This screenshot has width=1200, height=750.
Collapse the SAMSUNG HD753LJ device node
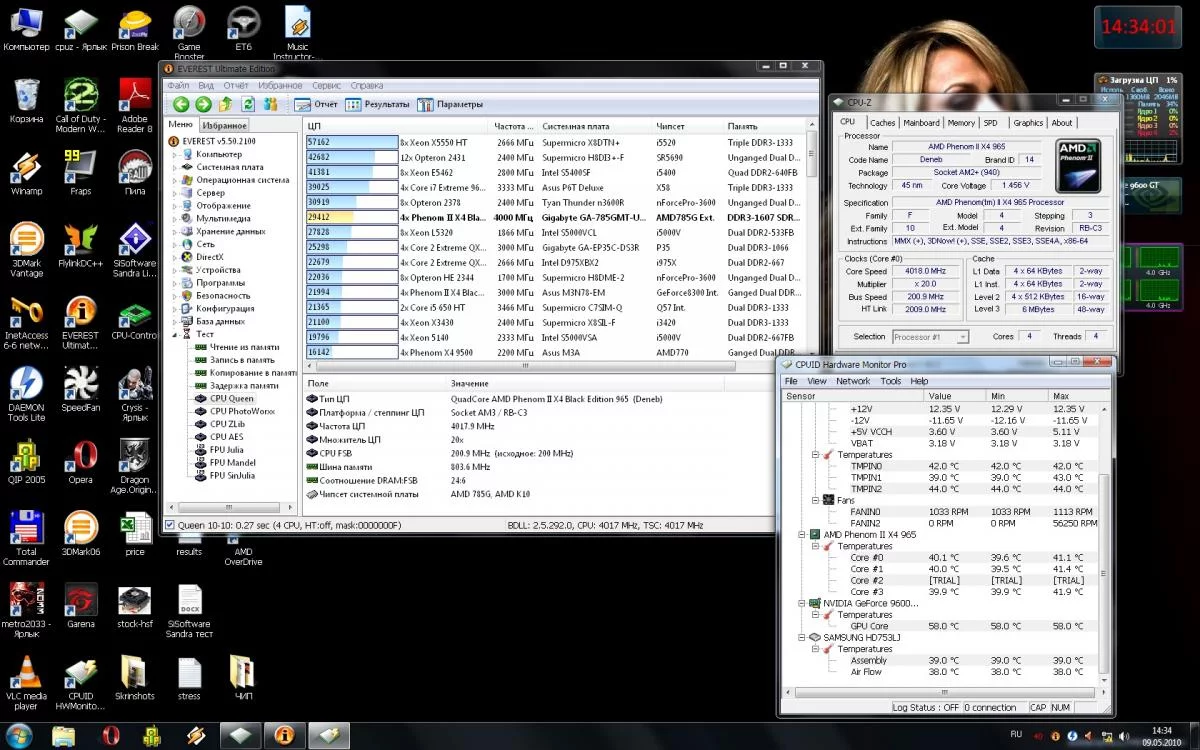(802, 637)
